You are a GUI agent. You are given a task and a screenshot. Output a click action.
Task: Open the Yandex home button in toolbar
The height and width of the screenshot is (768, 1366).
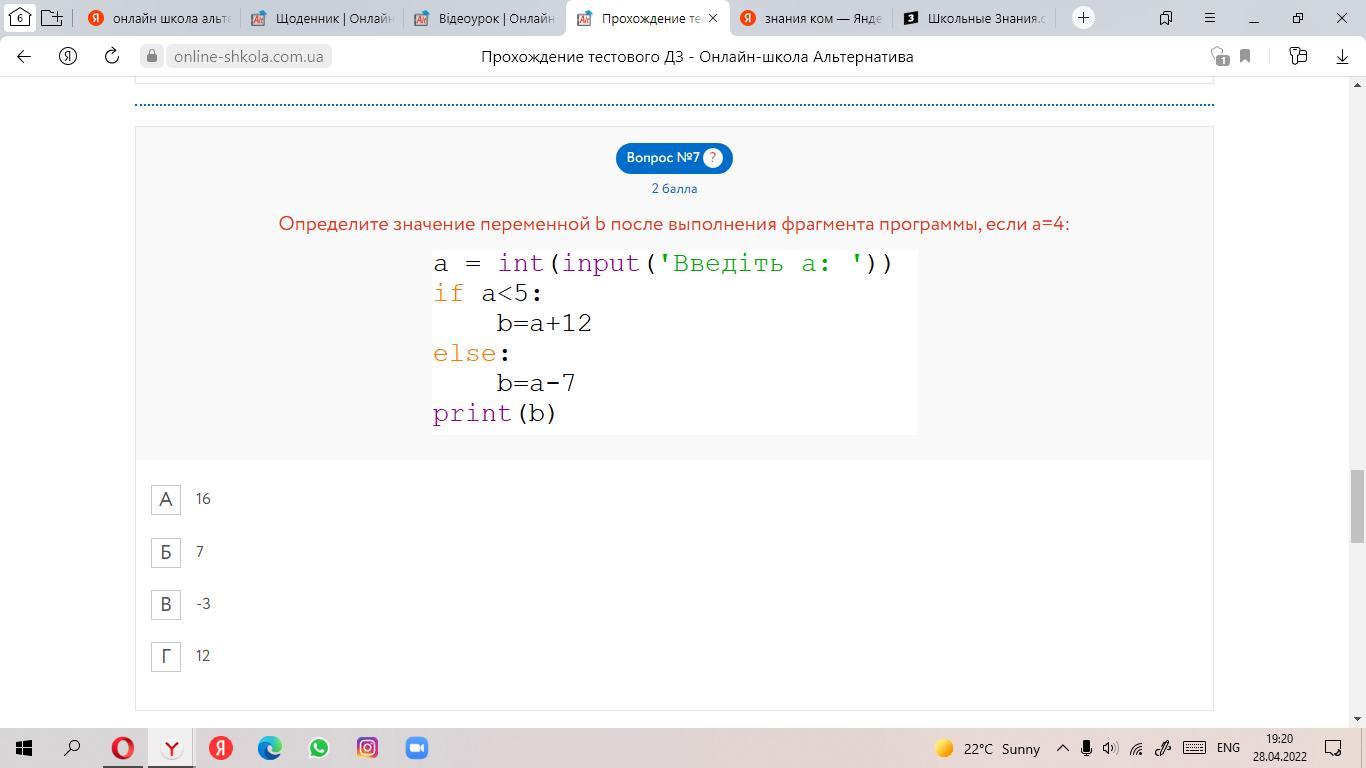point(68,57)
